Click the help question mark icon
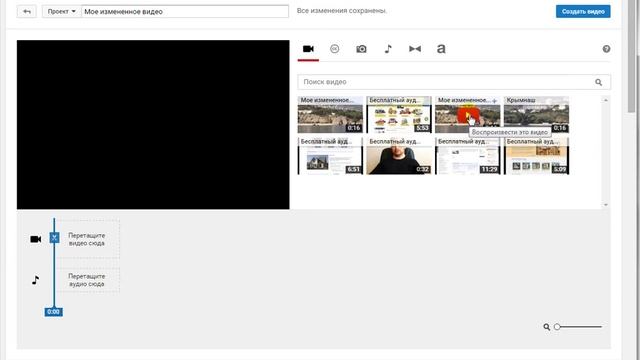This screenshot has height=360, width=640. tap(606, 49)
